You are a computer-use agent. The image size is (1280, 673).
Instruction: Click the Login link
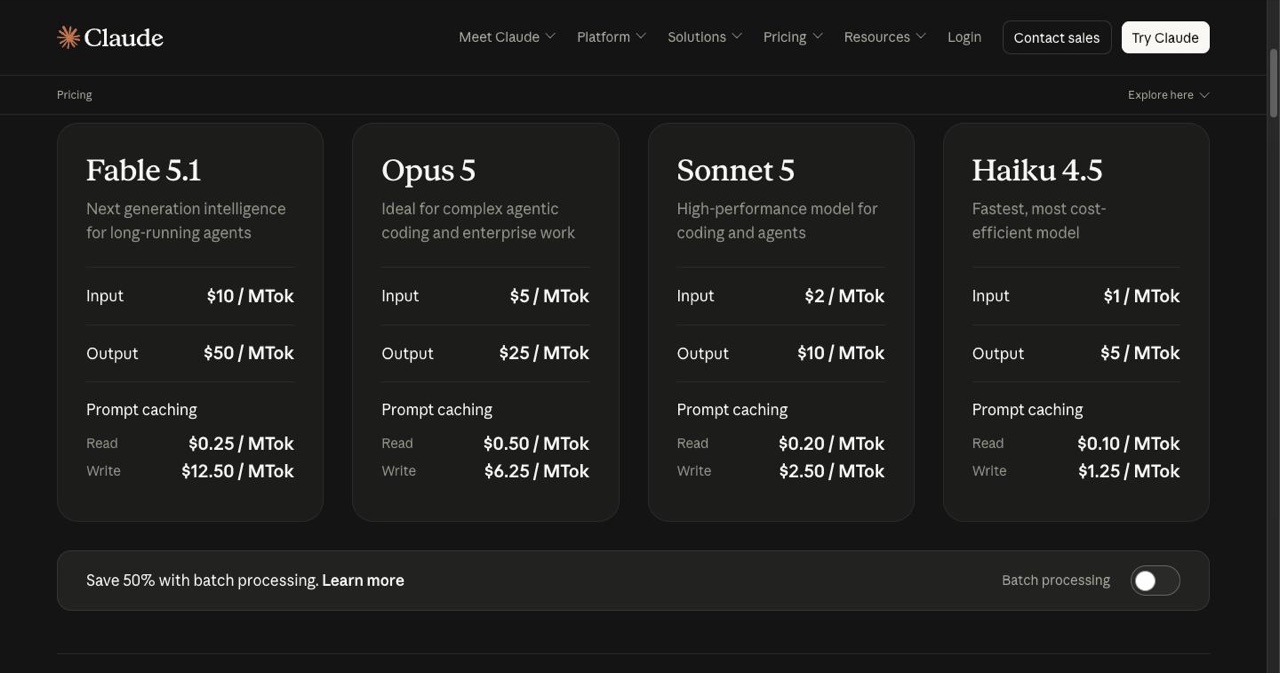(x=964, y=37)
